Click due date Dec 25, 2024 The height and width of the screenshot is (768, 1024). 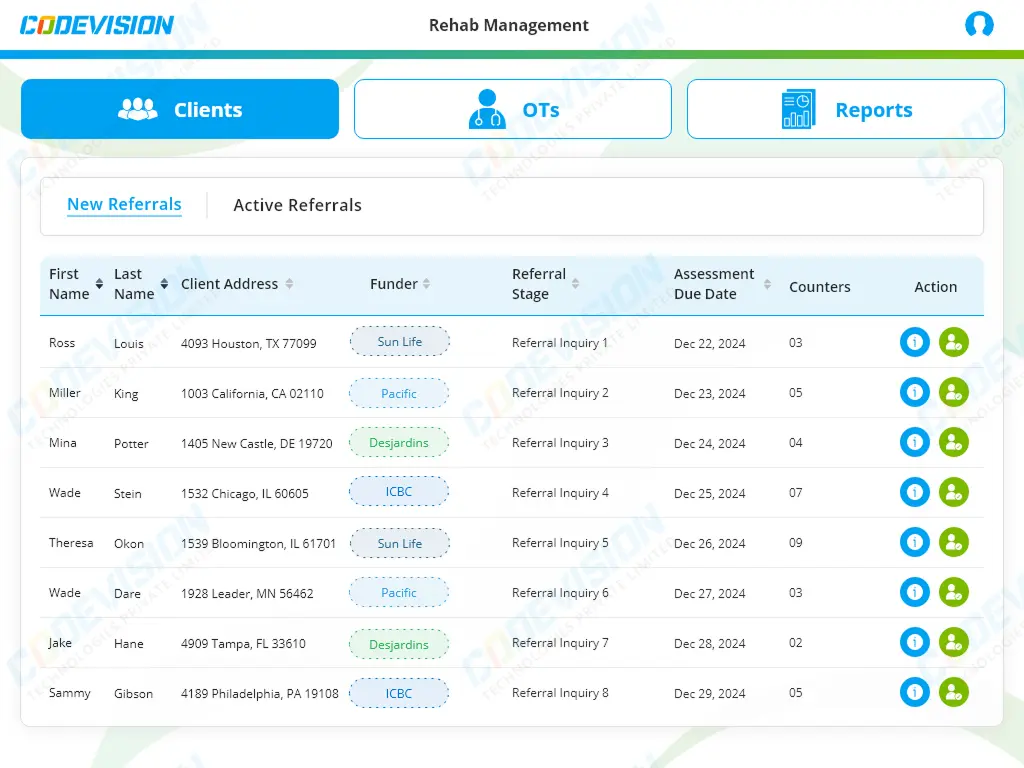(x=709, y=494)
